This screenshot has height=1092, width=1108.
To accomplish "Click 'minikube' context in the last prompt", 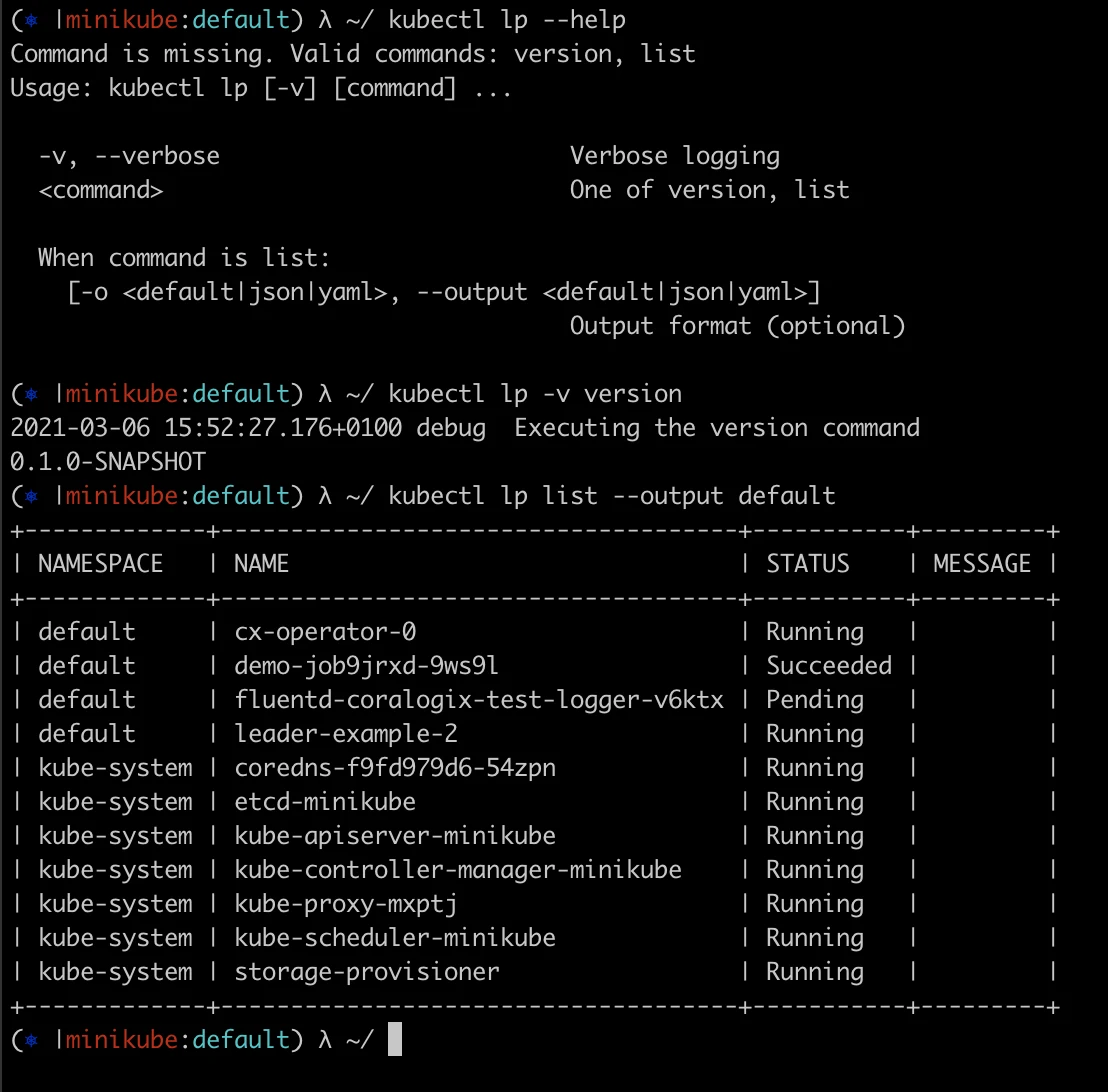I will click(122, 1040).
